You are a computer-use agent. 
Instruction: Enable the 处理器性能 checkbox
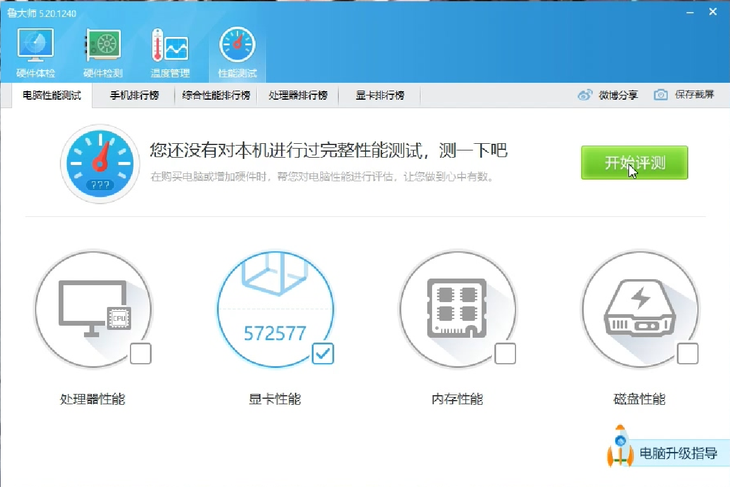[x=140, y=353]
